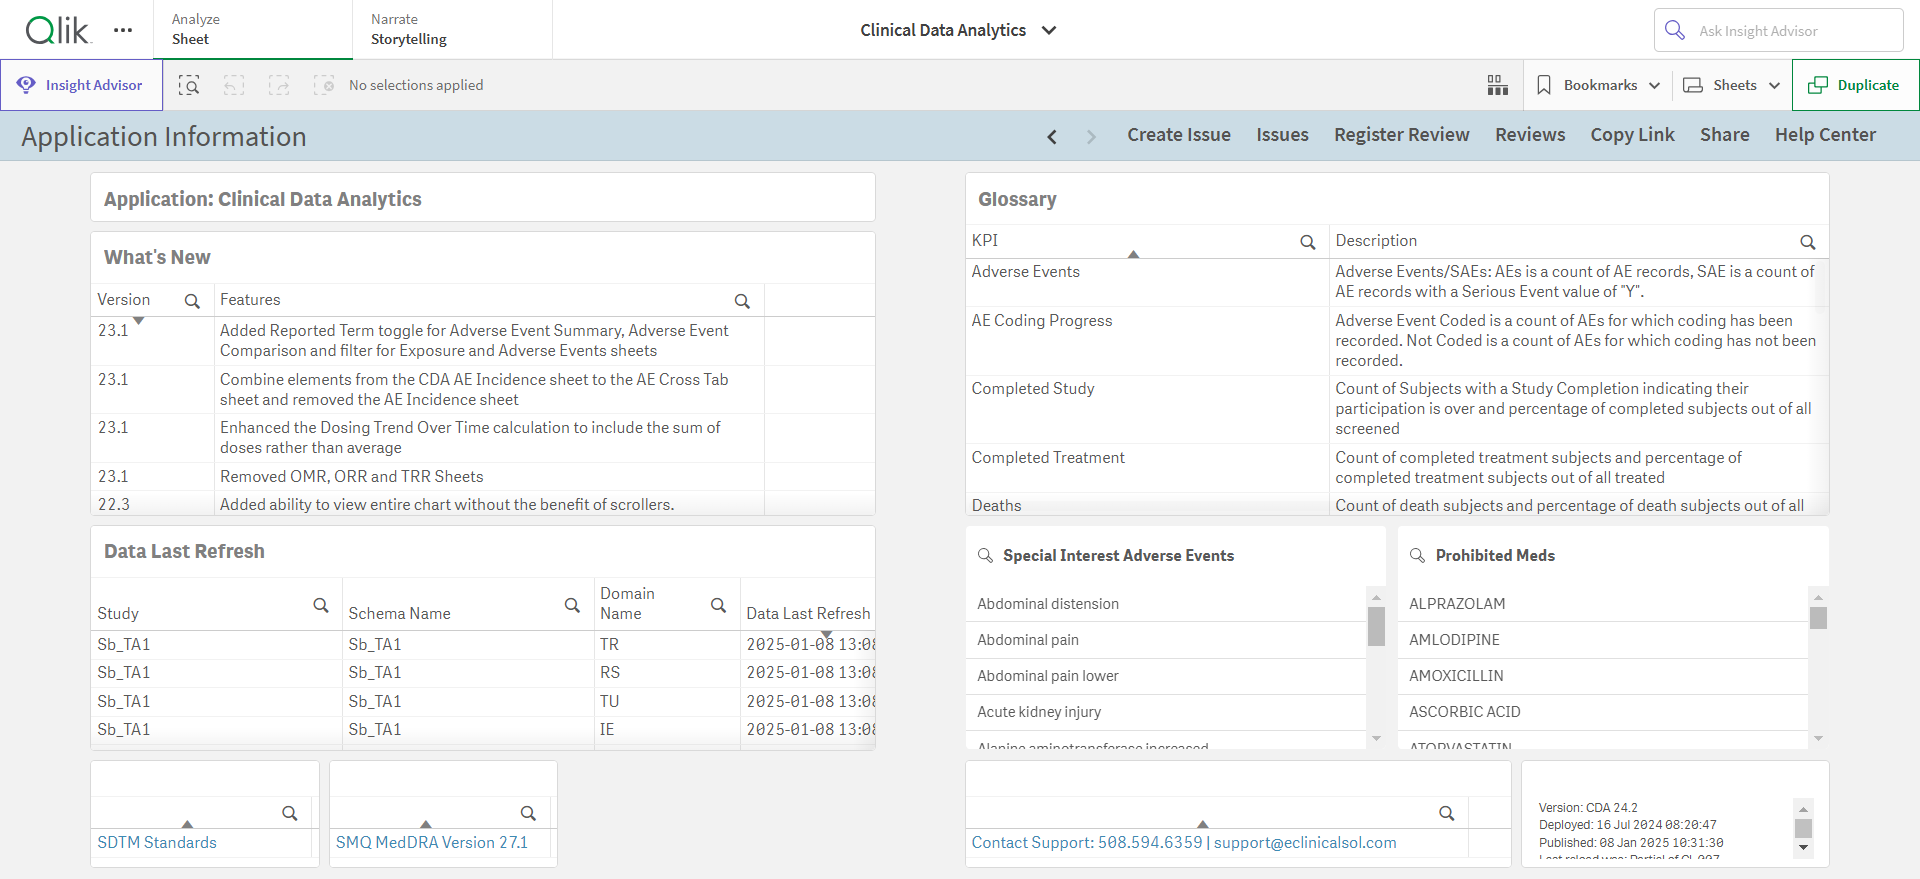Duplicate the current sheet

click(x=1855, y=85)
